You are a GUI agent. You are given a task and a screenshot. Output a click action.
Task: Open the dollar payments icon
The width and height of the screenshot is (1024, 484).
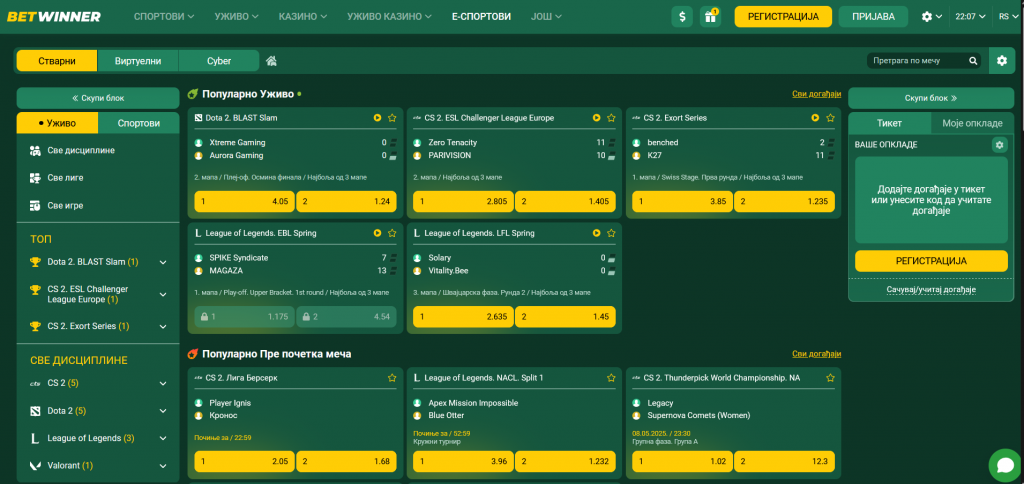pos(682,16)
